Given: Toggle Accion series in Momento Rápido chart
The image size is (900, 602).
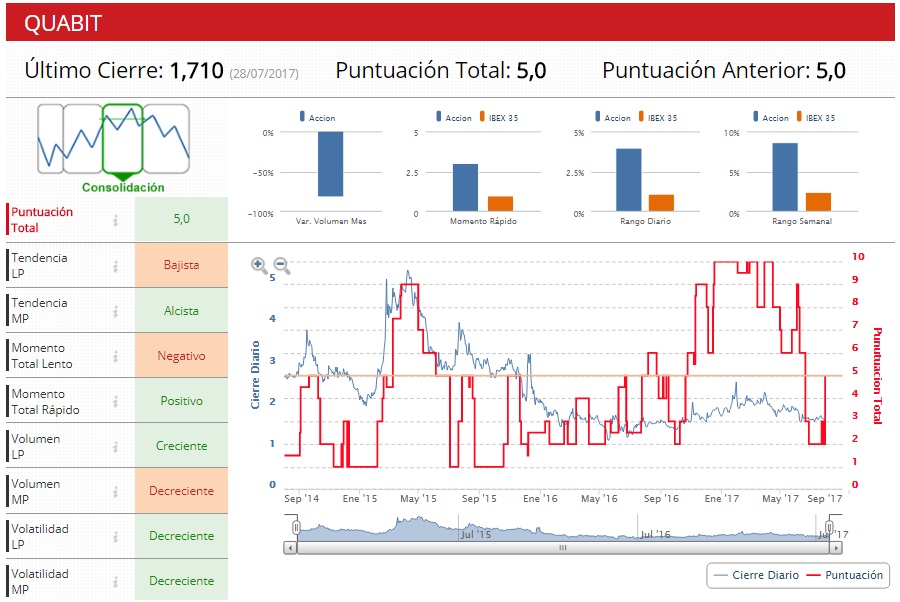Looking at the screenshot, I should tap(453, 117).
